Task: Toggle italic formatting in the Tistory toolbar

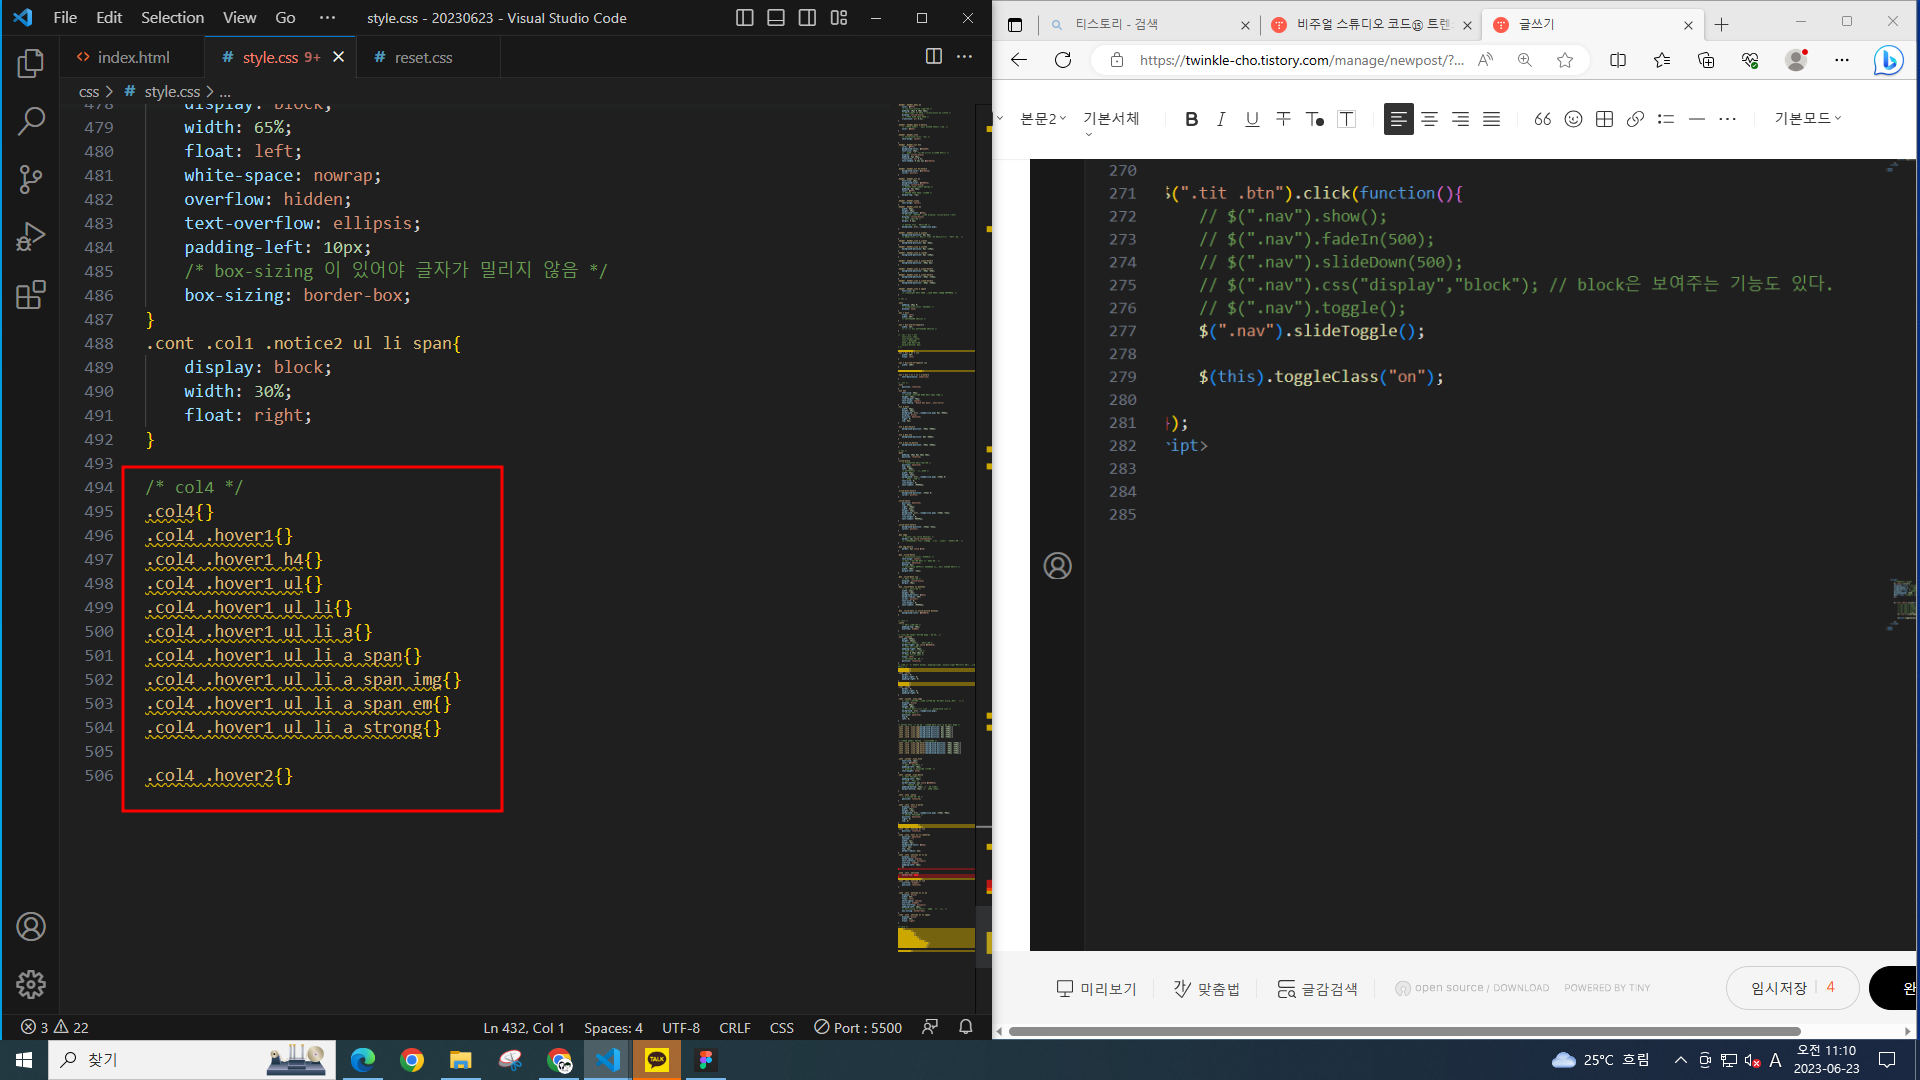Action: [x=1221, y=119]
